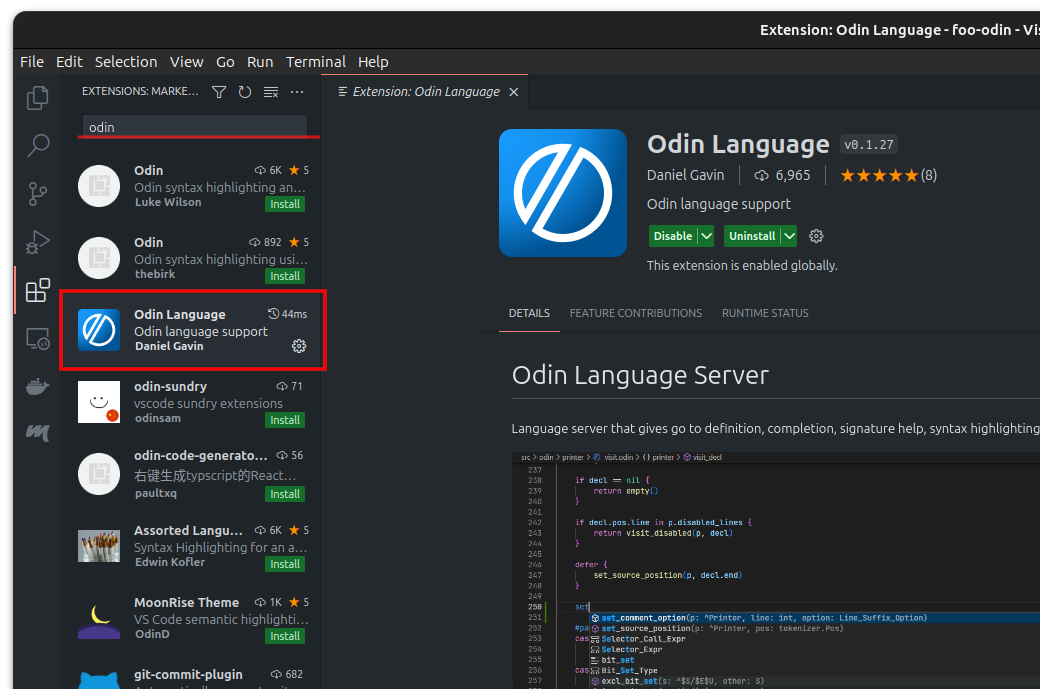Screen dimensions: 1040x689
Task: Click the v0.1.27 version badge
Action: (869, 145)
